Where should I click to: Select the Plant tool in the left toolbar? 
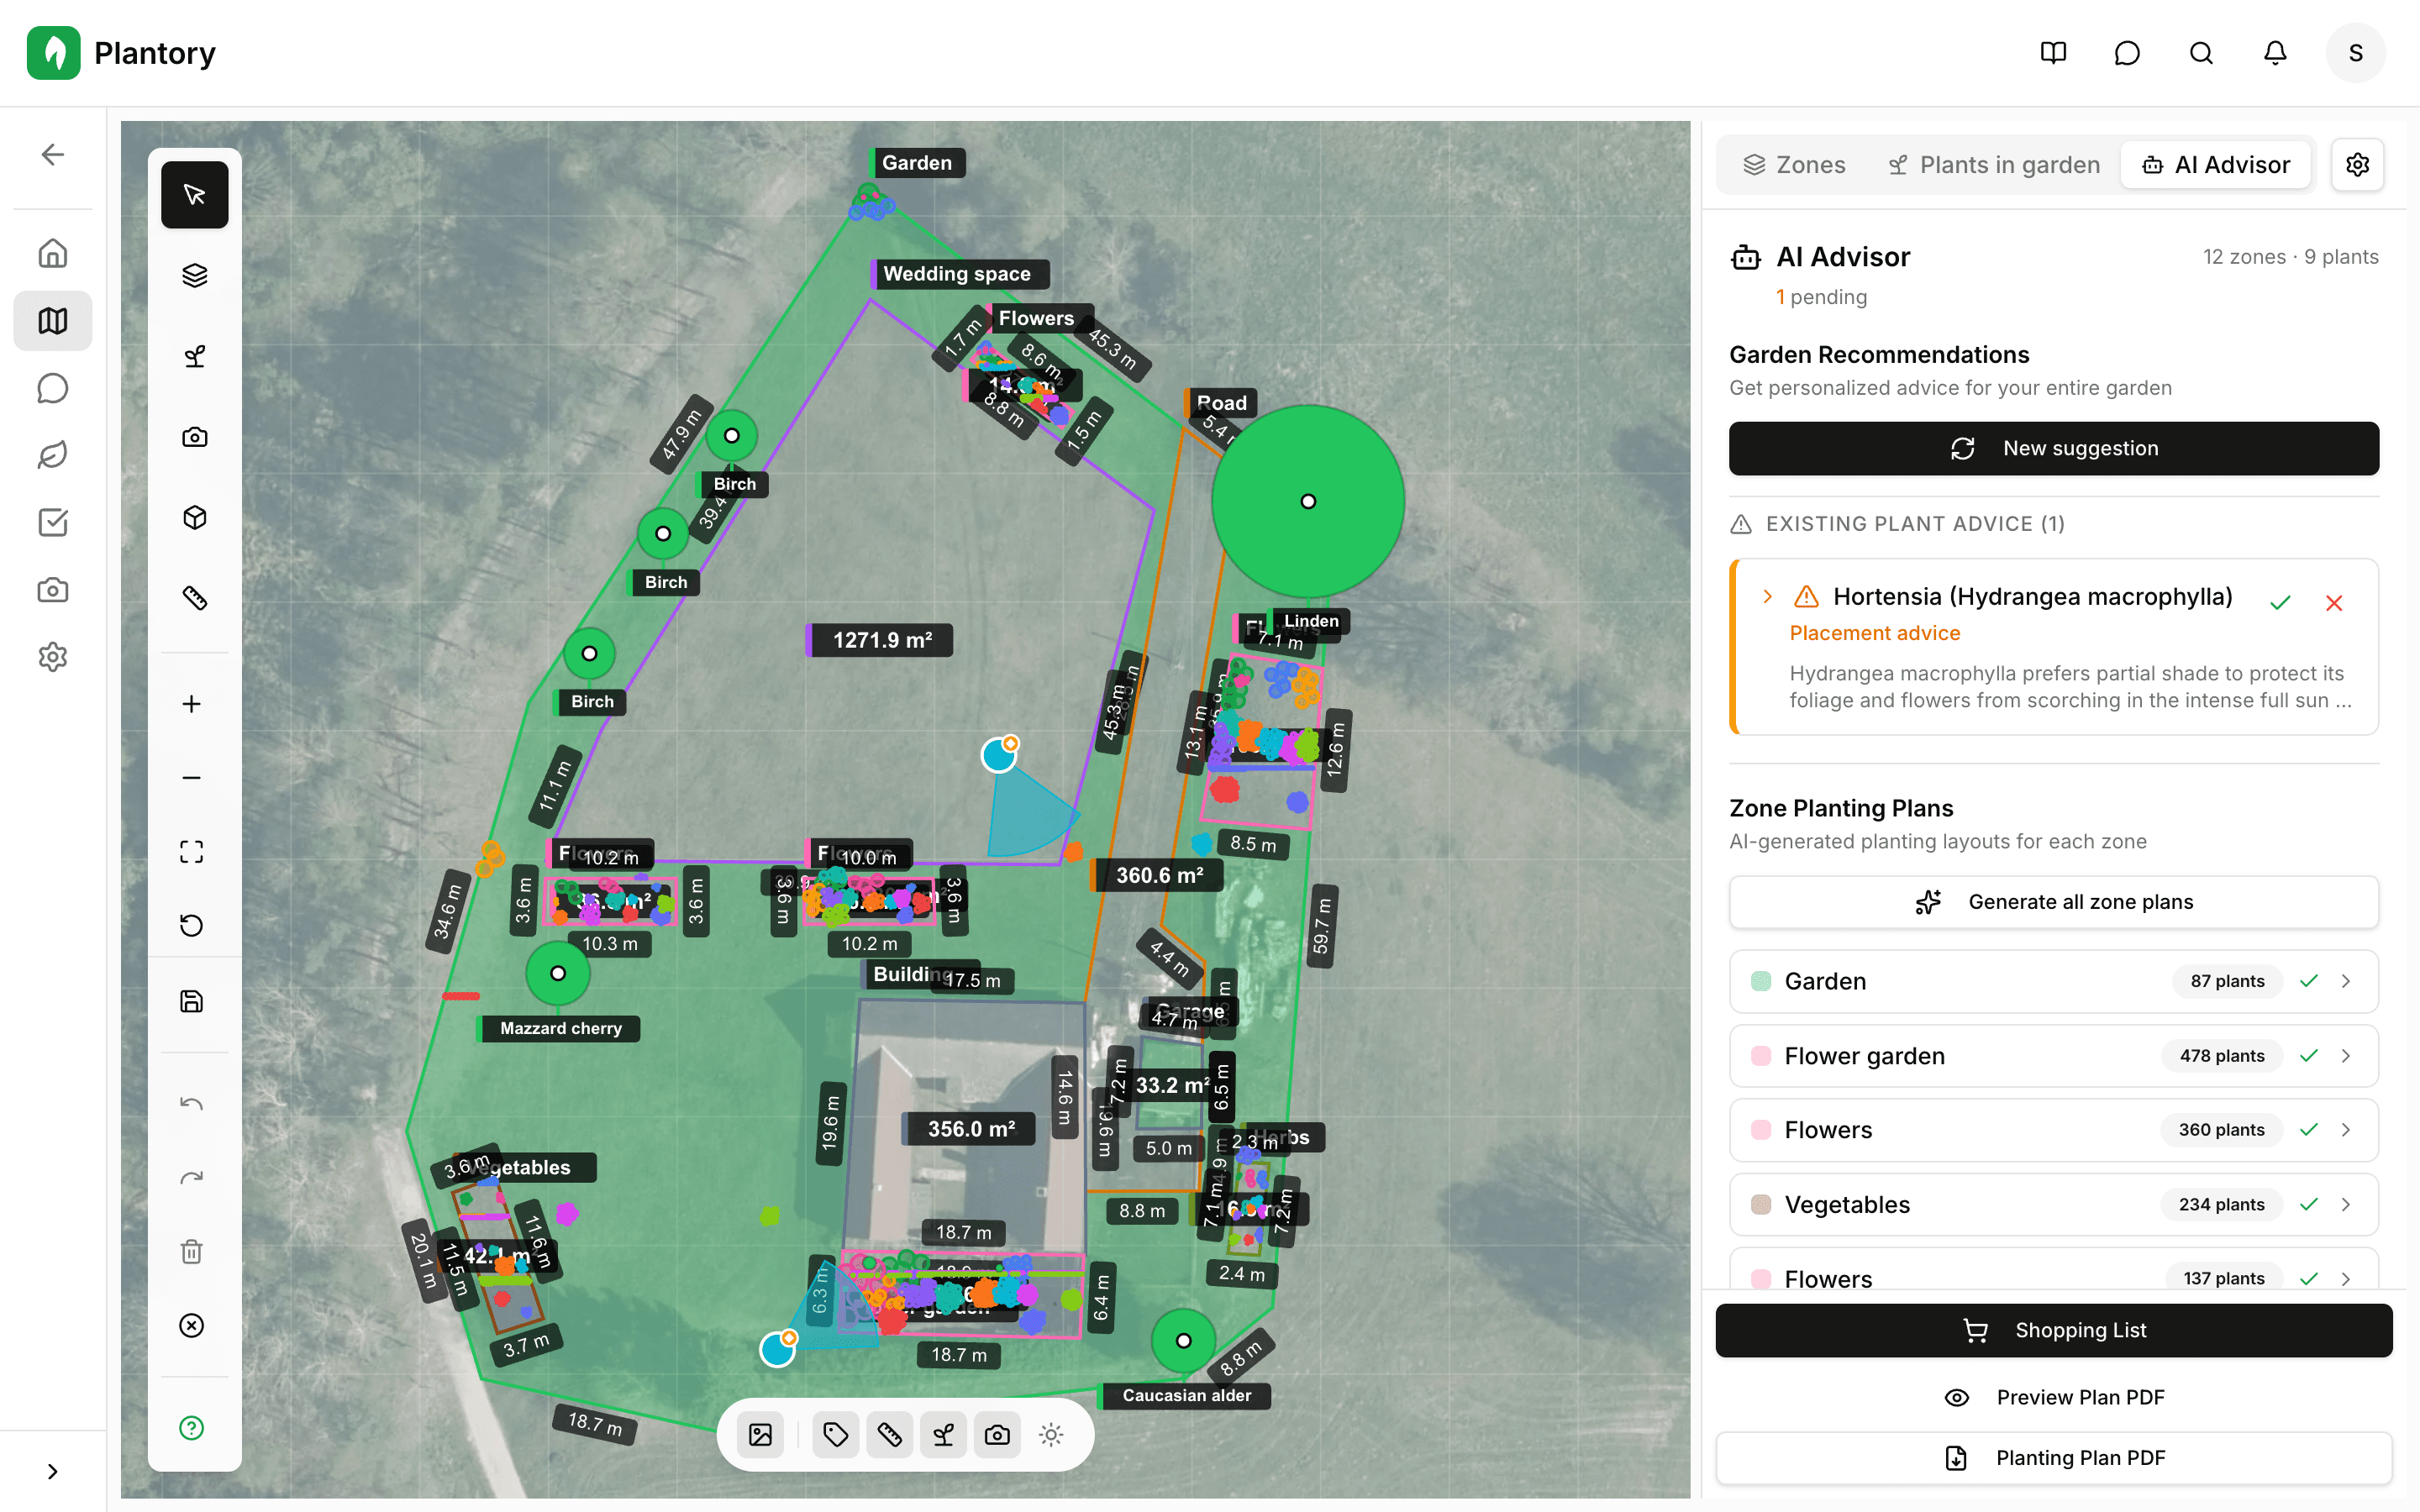click(194, 356)
